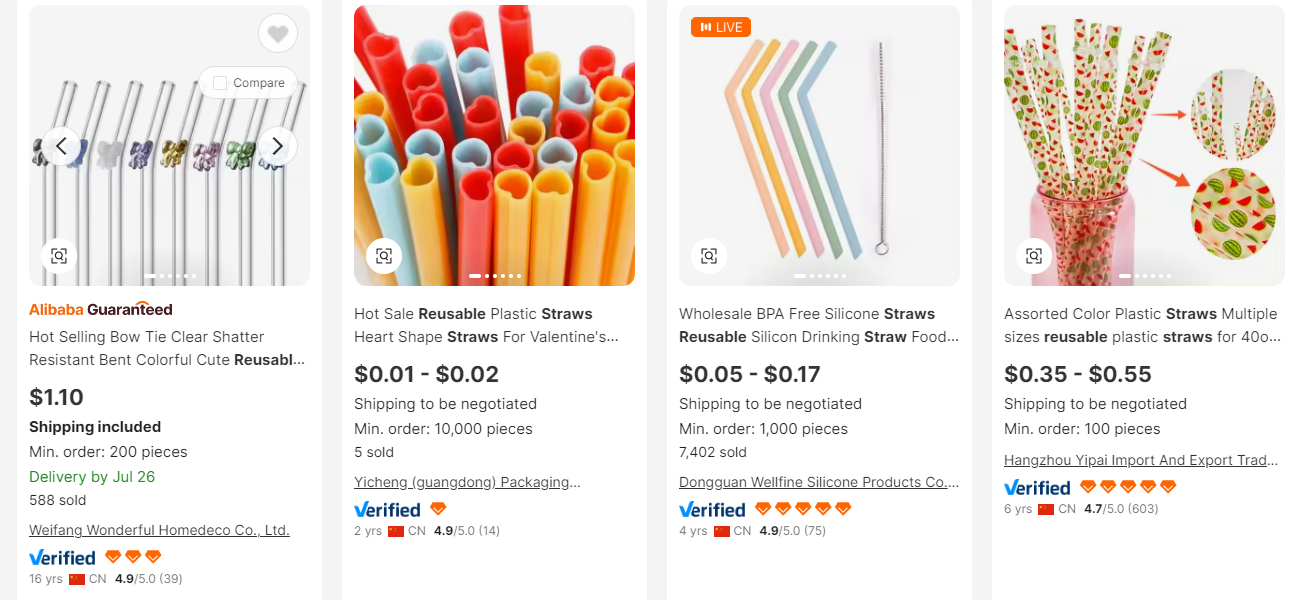Viewport: 1293px width, 600px height.
Task: Click the Verified badge under Dongguan Wellfine supplier
Action: (712, 509)
